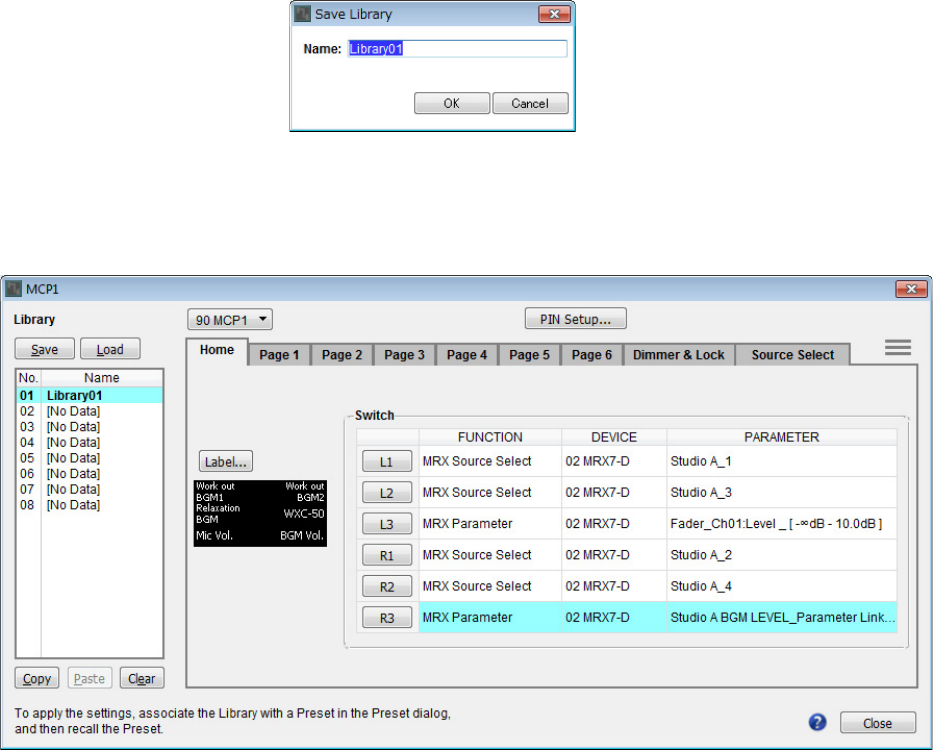Select library row 06 [No Data]
This screenshot has width=933, height=750.
point(90,473)
